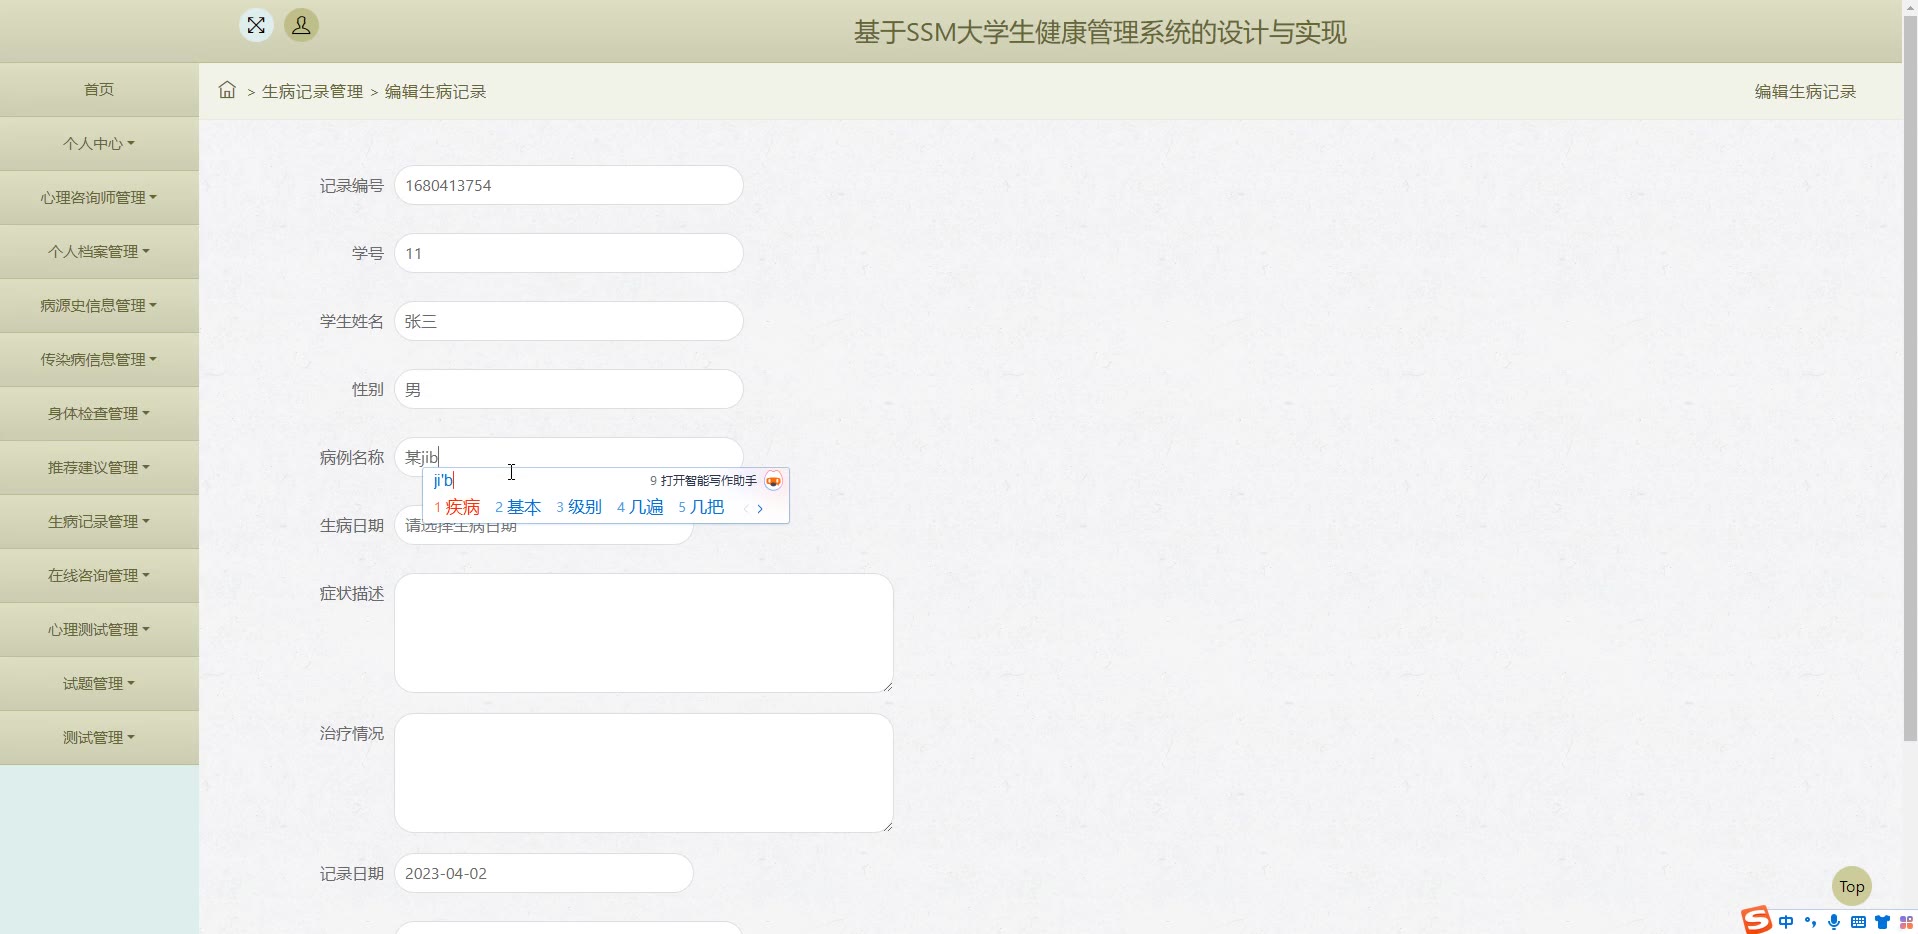Switch the IME Chinese/English mode indicator
Viewport: 1918px width, 934px height.
pyautogui.click(x=1786, y=922)
